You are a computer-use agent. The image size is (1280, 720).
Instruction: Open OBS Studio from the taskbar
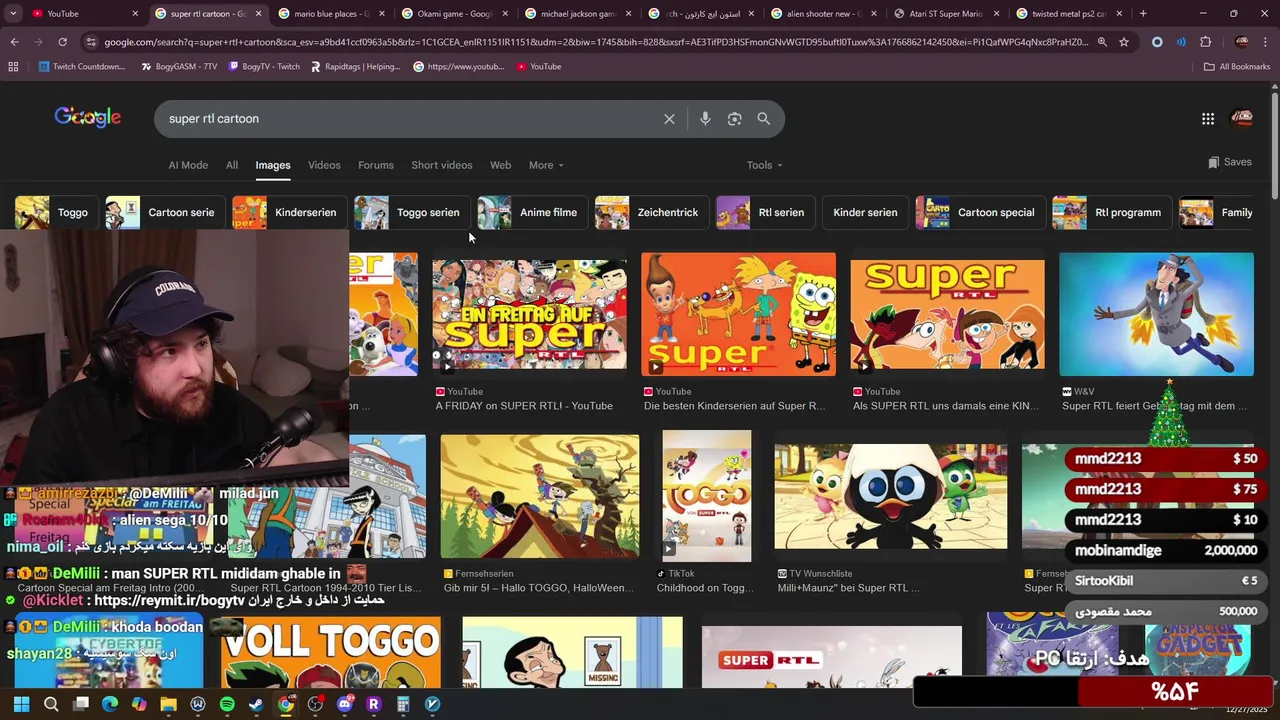tap(315, 704)
